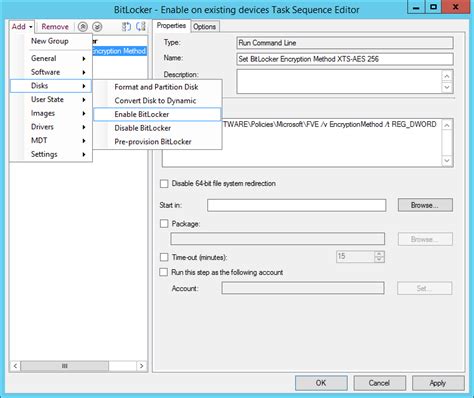474x398 pixels.
Task: Click command line box scroll up arrow
Action: click(447, 125)
